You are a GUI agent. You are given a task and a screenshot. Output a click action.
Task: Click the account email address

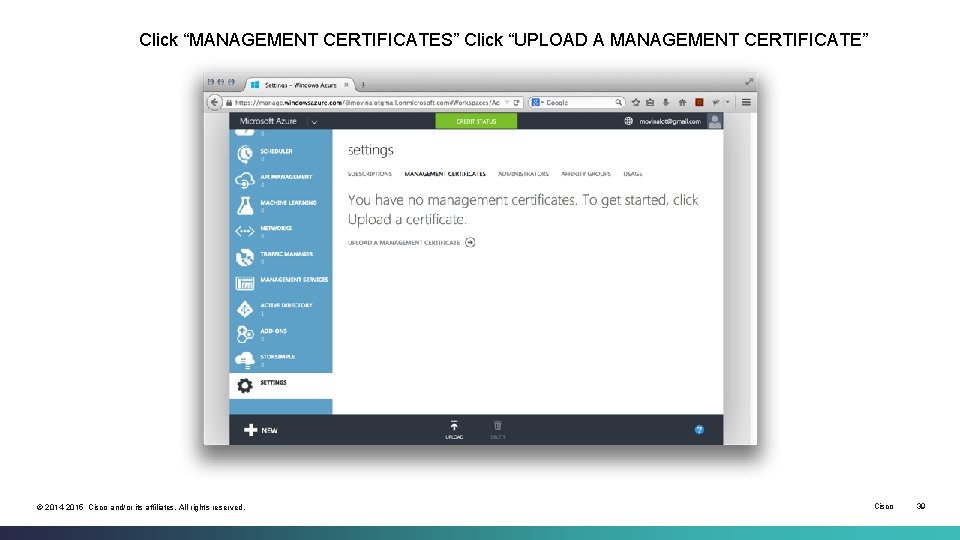(670, 121)
